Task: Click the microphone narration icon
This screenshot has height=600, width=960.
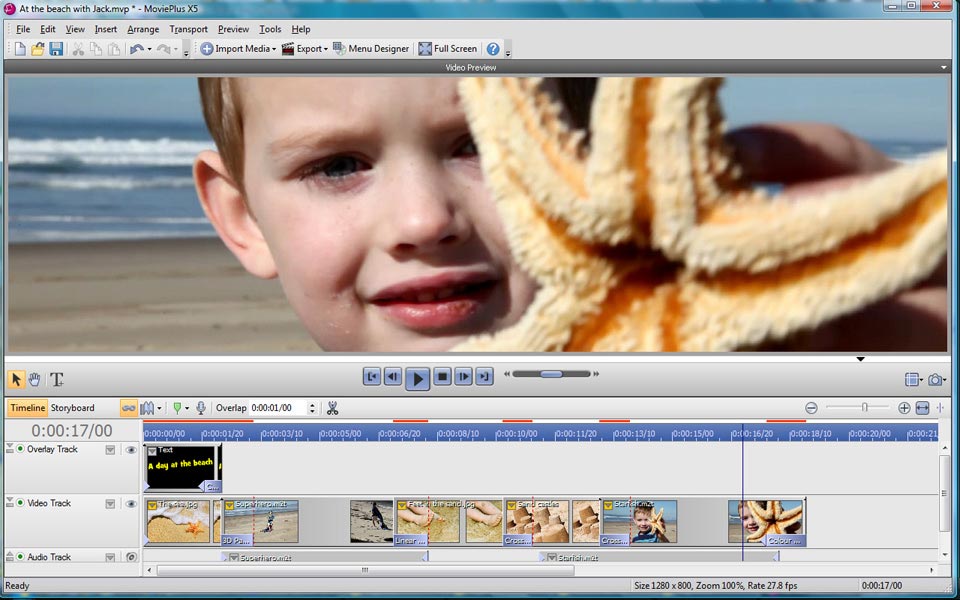Action: coord(201,408)
